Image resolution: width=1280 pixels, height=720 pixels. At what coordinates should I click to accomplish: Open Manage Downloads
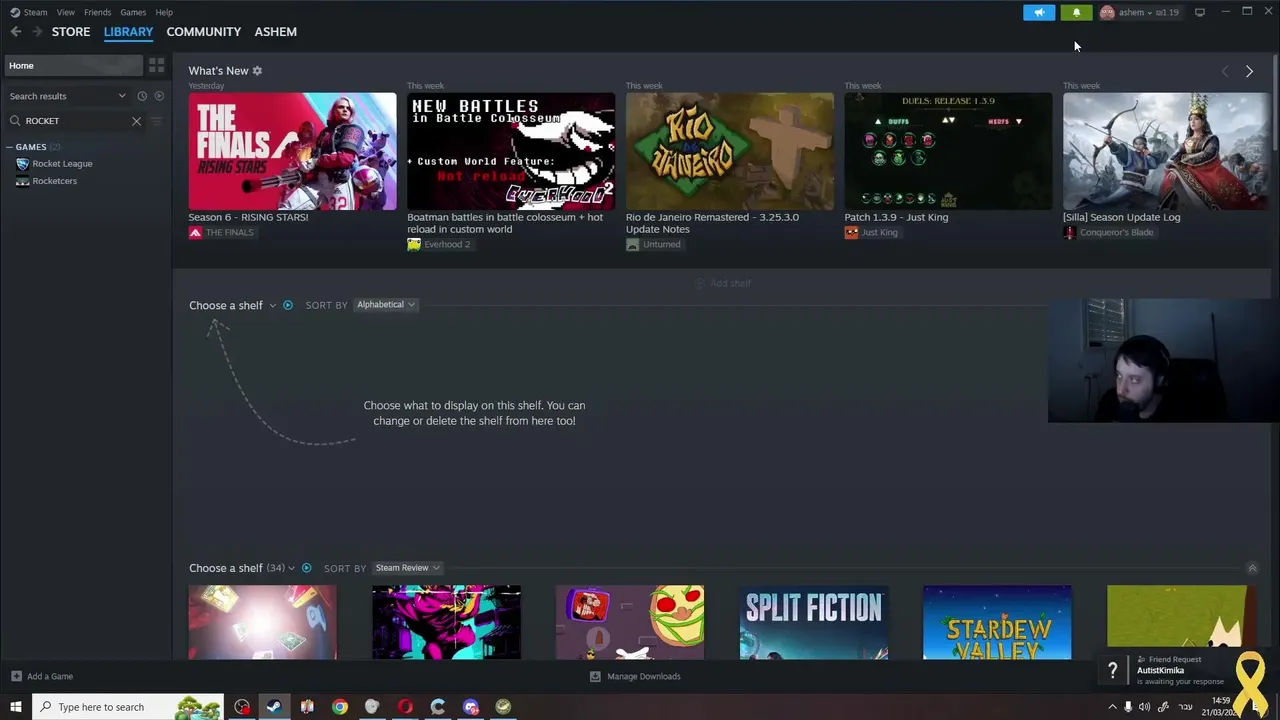pyautogui.click(x=635, y=676)
